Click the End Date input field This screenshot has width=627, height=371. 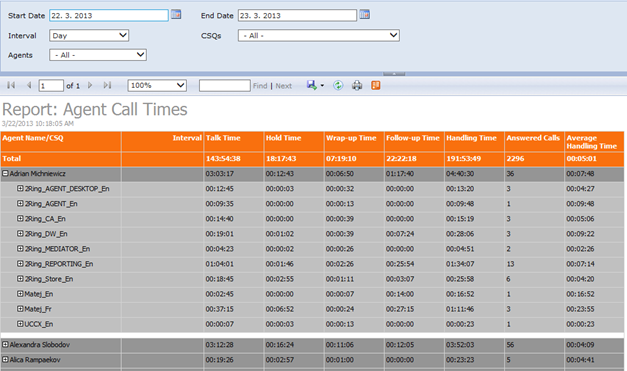click(297, 16)
